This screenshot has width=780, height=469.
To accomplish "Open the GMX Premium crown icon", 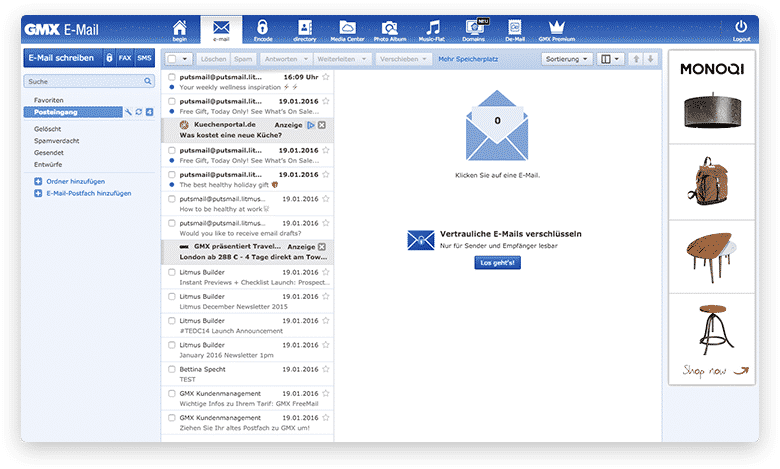I will click(x=555, y=29).
